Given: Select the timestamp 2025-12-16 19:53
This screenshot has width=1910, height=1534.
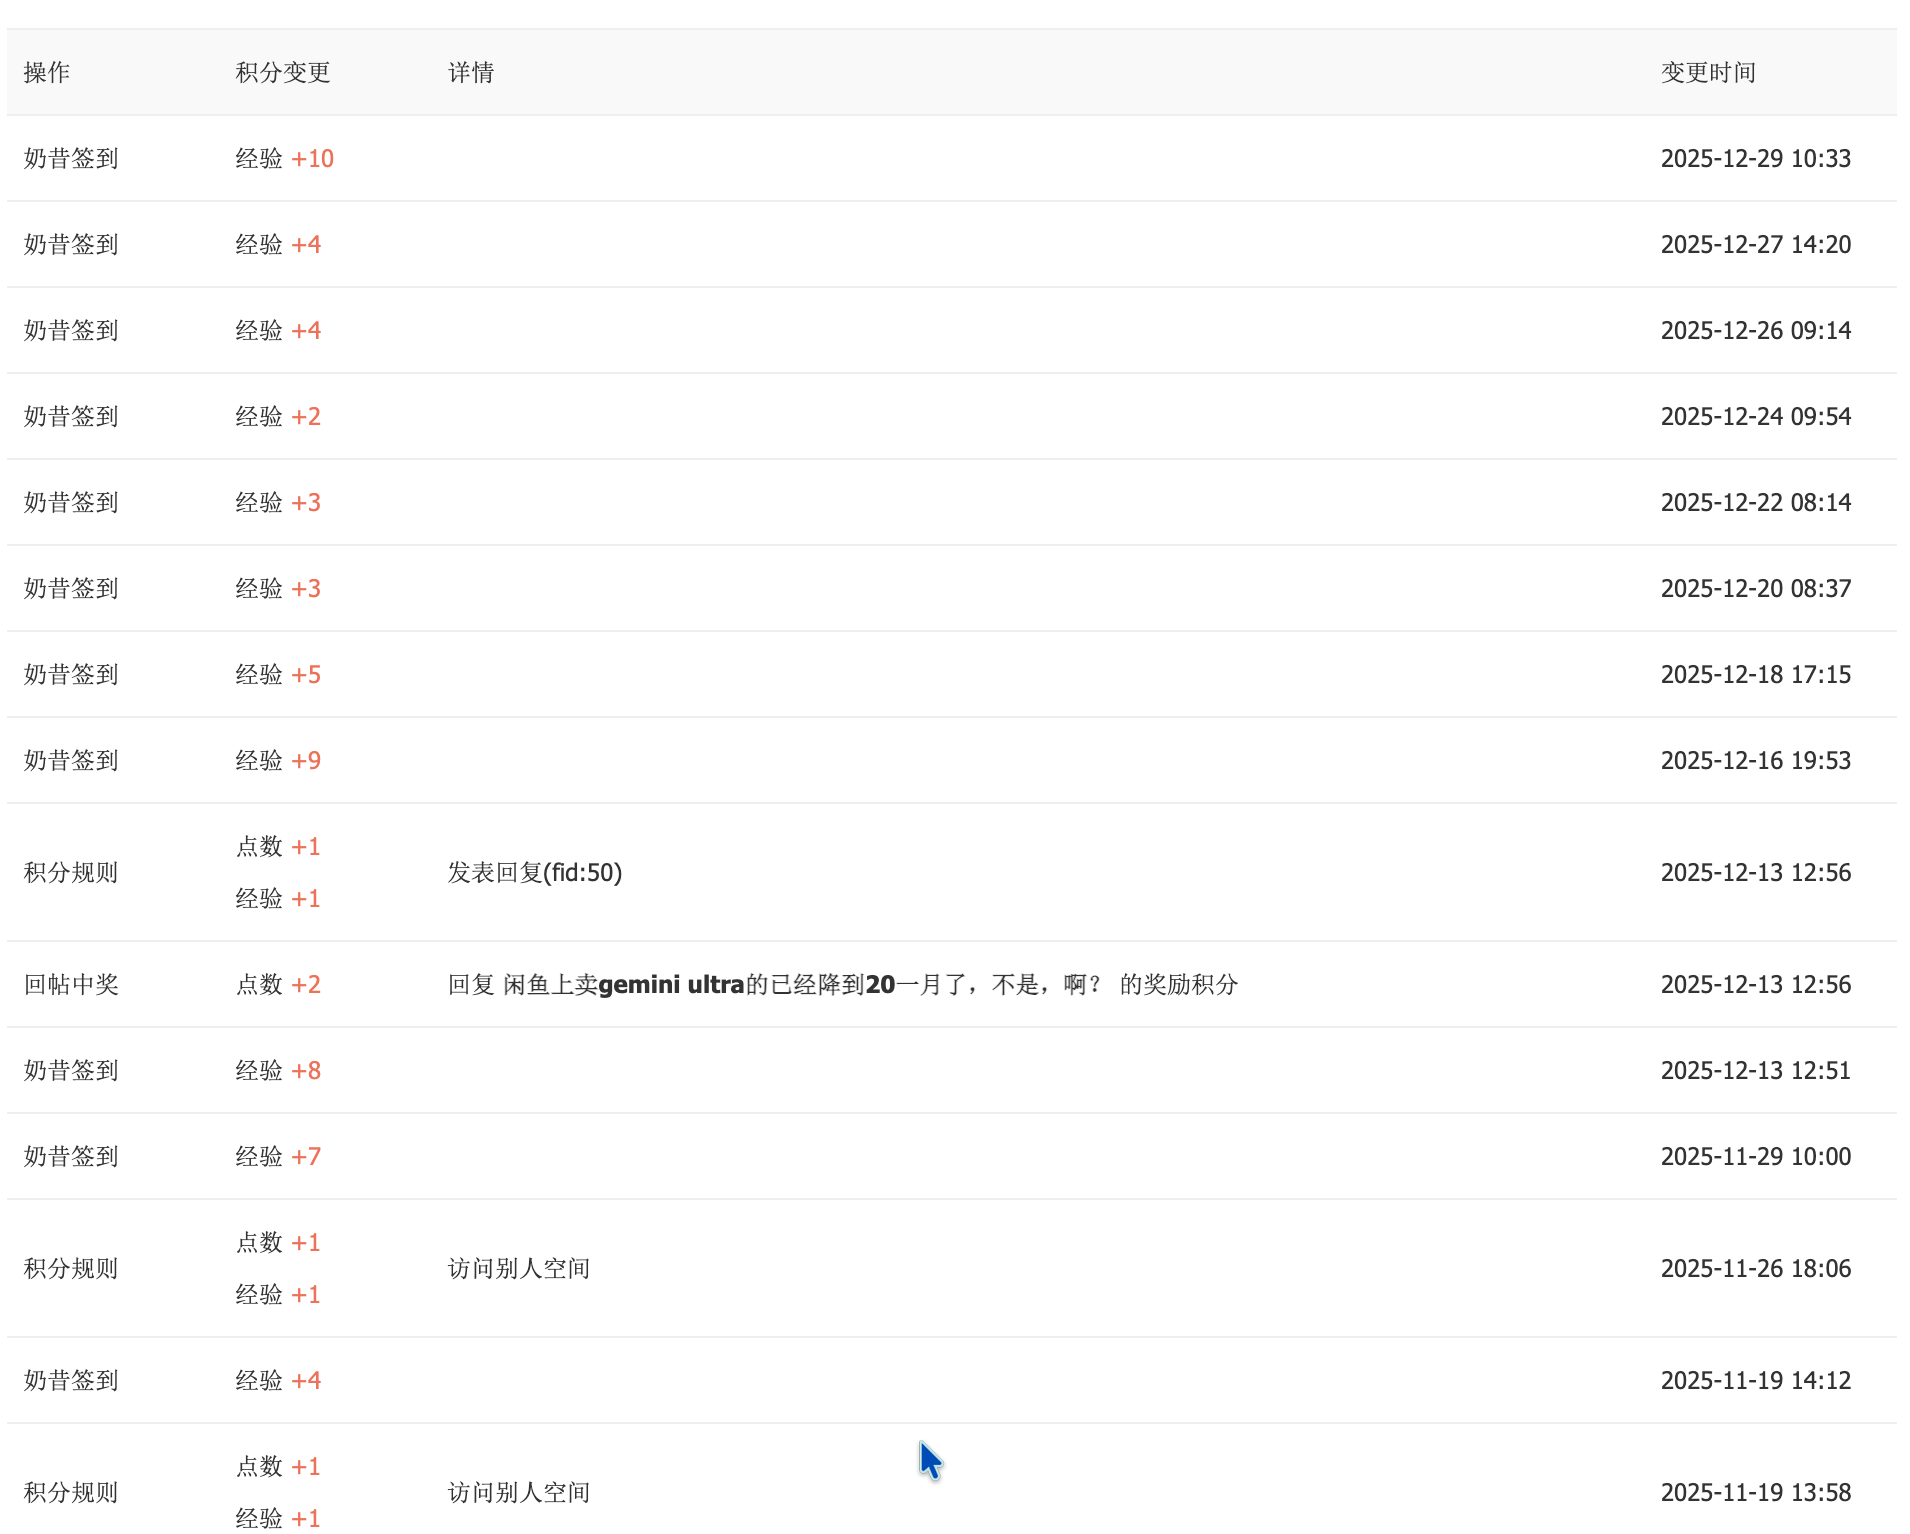Looking at the screenshot, I should click(1755, 761).
